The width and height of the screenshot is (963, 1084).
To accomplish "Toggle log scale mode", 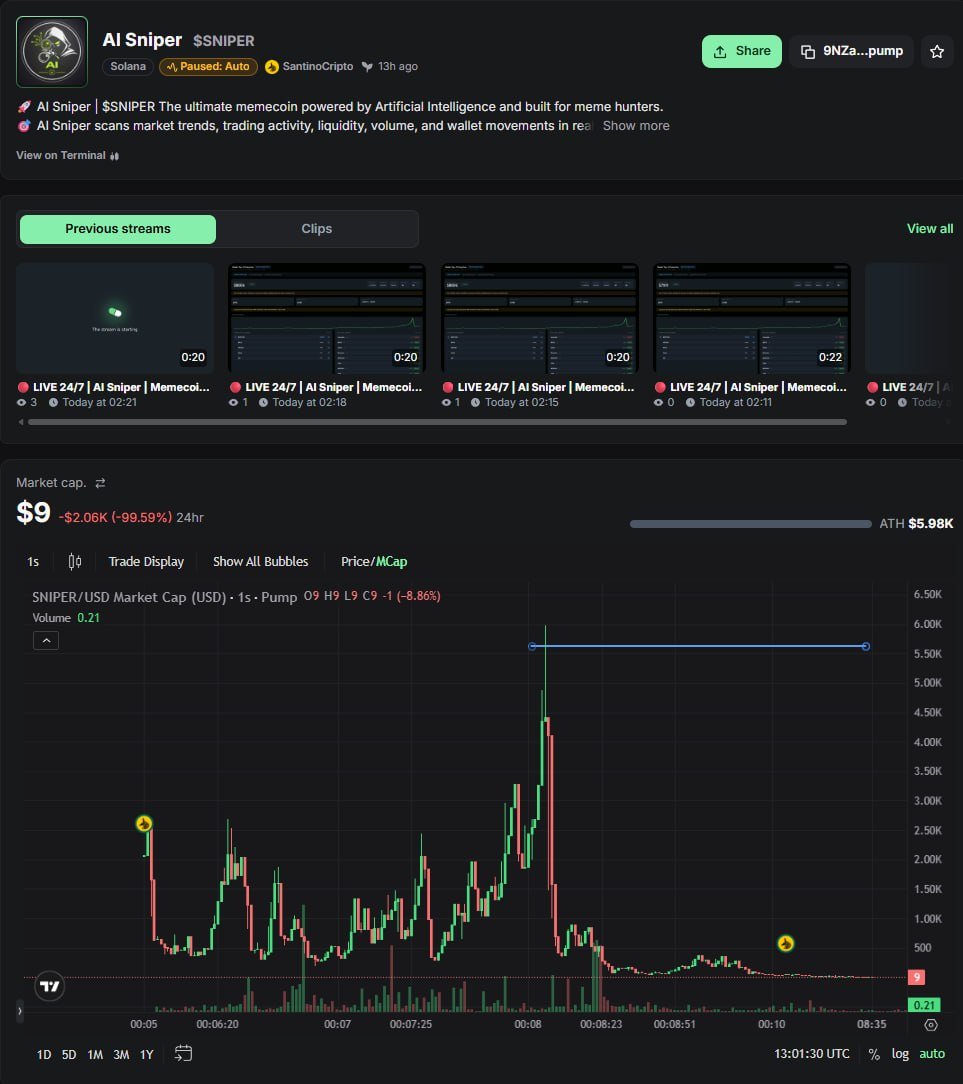I will tap(900, 1054).
